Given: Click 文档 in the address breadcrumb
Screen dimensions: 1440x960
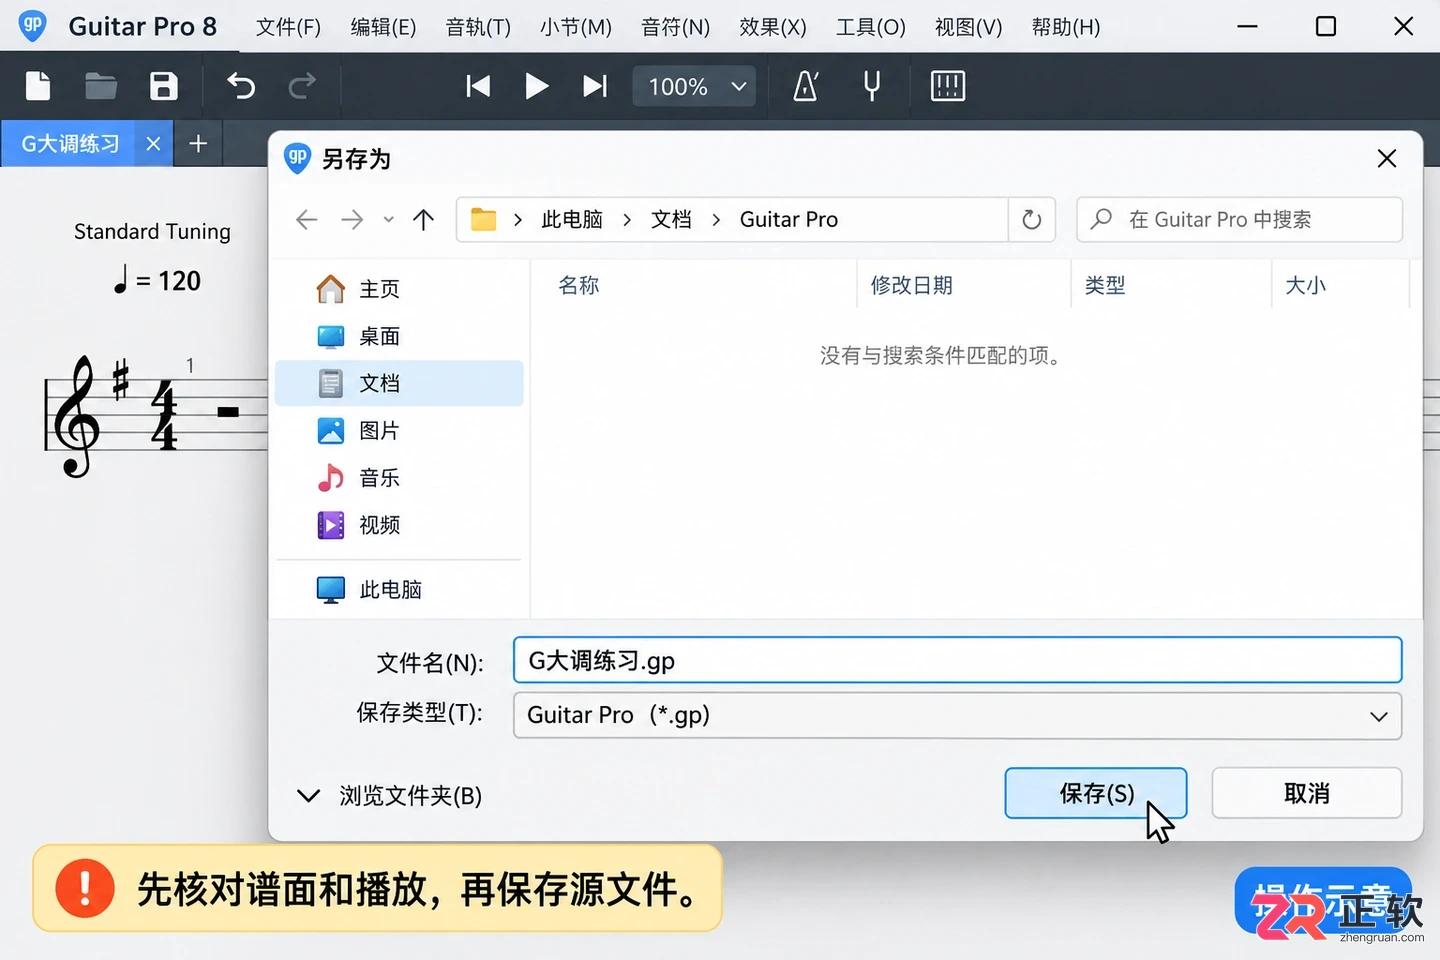Looking at the screenshot, I should (x=671, y=220).
